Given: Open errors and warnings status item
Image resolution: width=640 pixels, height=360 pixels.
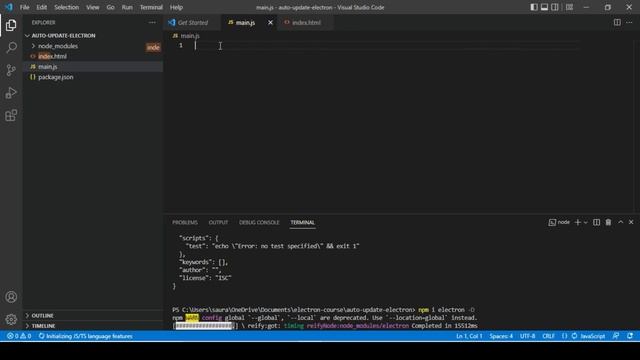Looking at the screenshot, I should (19, 336).
